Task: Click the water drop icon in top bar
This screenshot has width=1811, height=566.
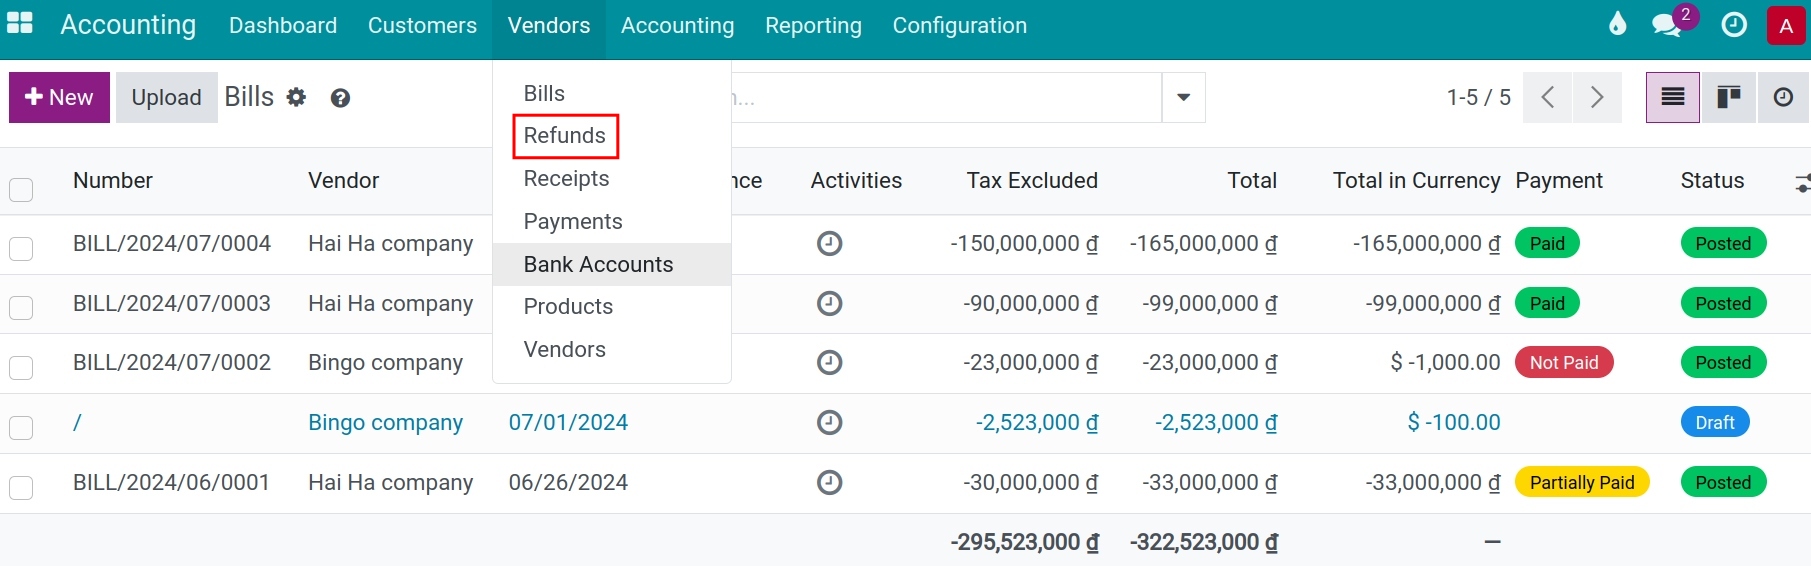Action: pos(1617,24)
